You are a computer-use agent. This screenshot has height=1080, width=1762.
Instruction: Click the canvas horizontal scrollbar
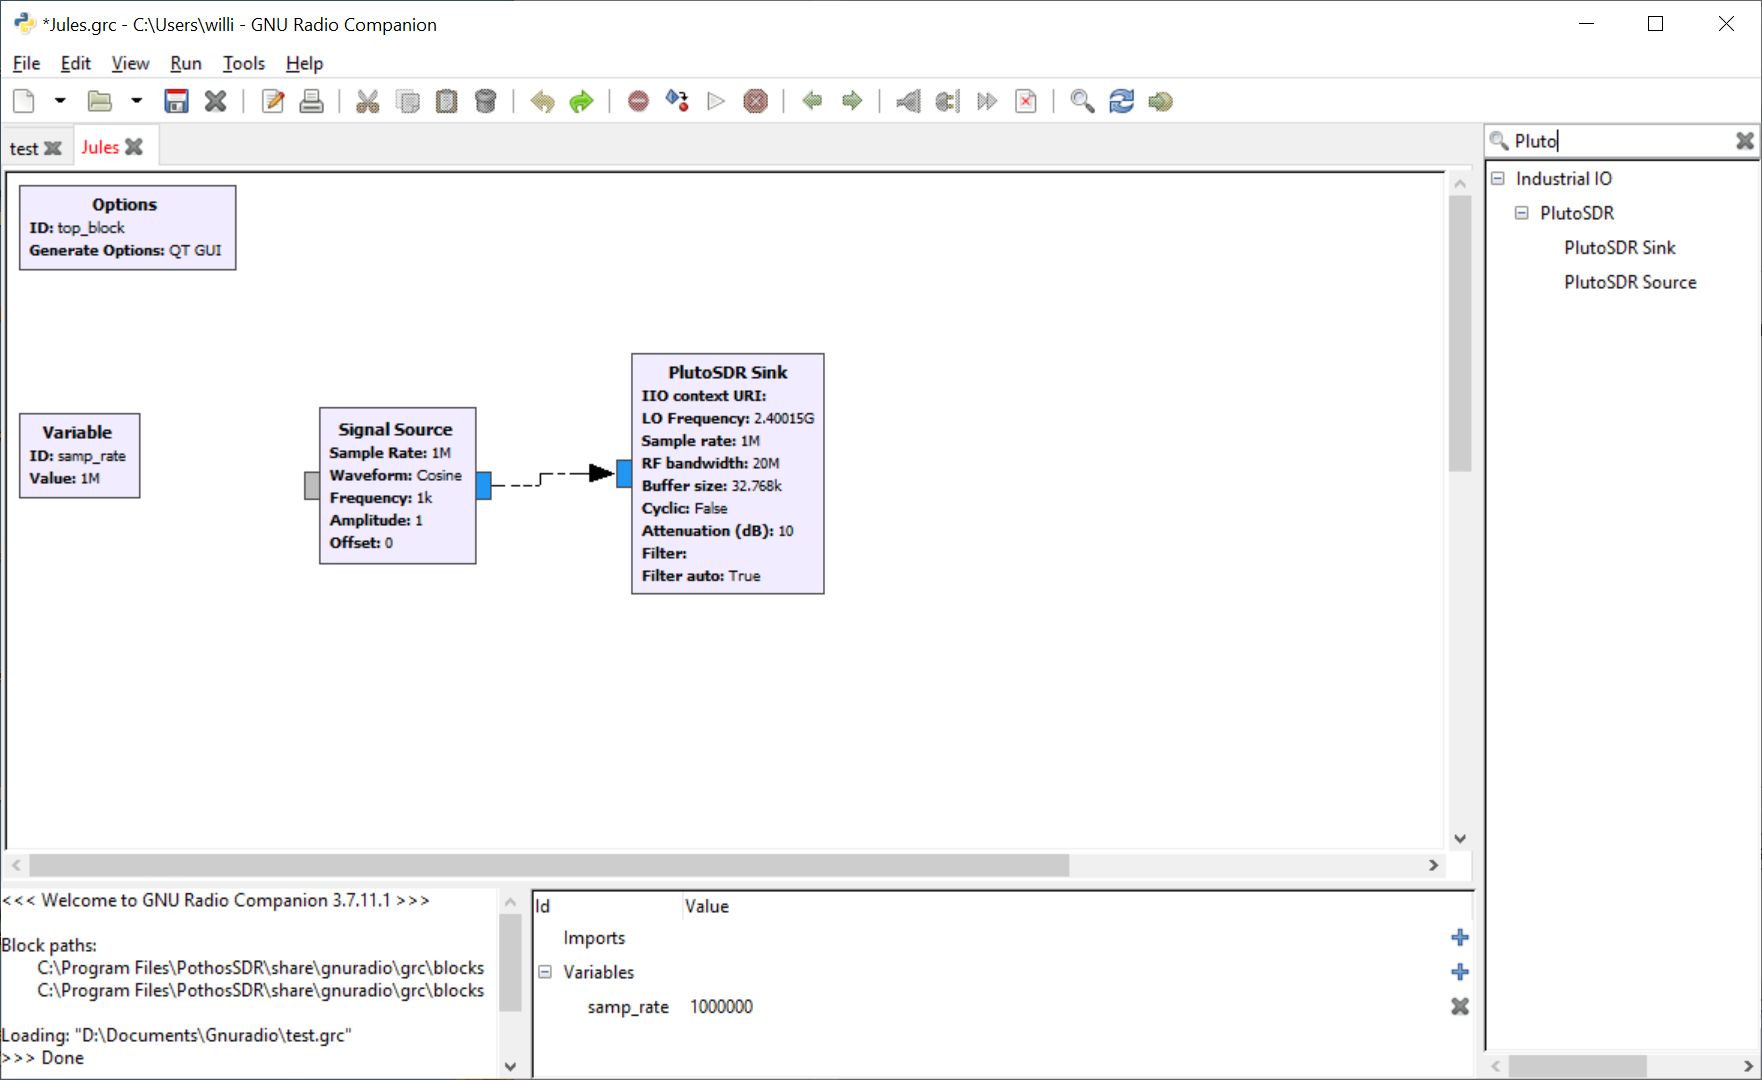(549, 865)
